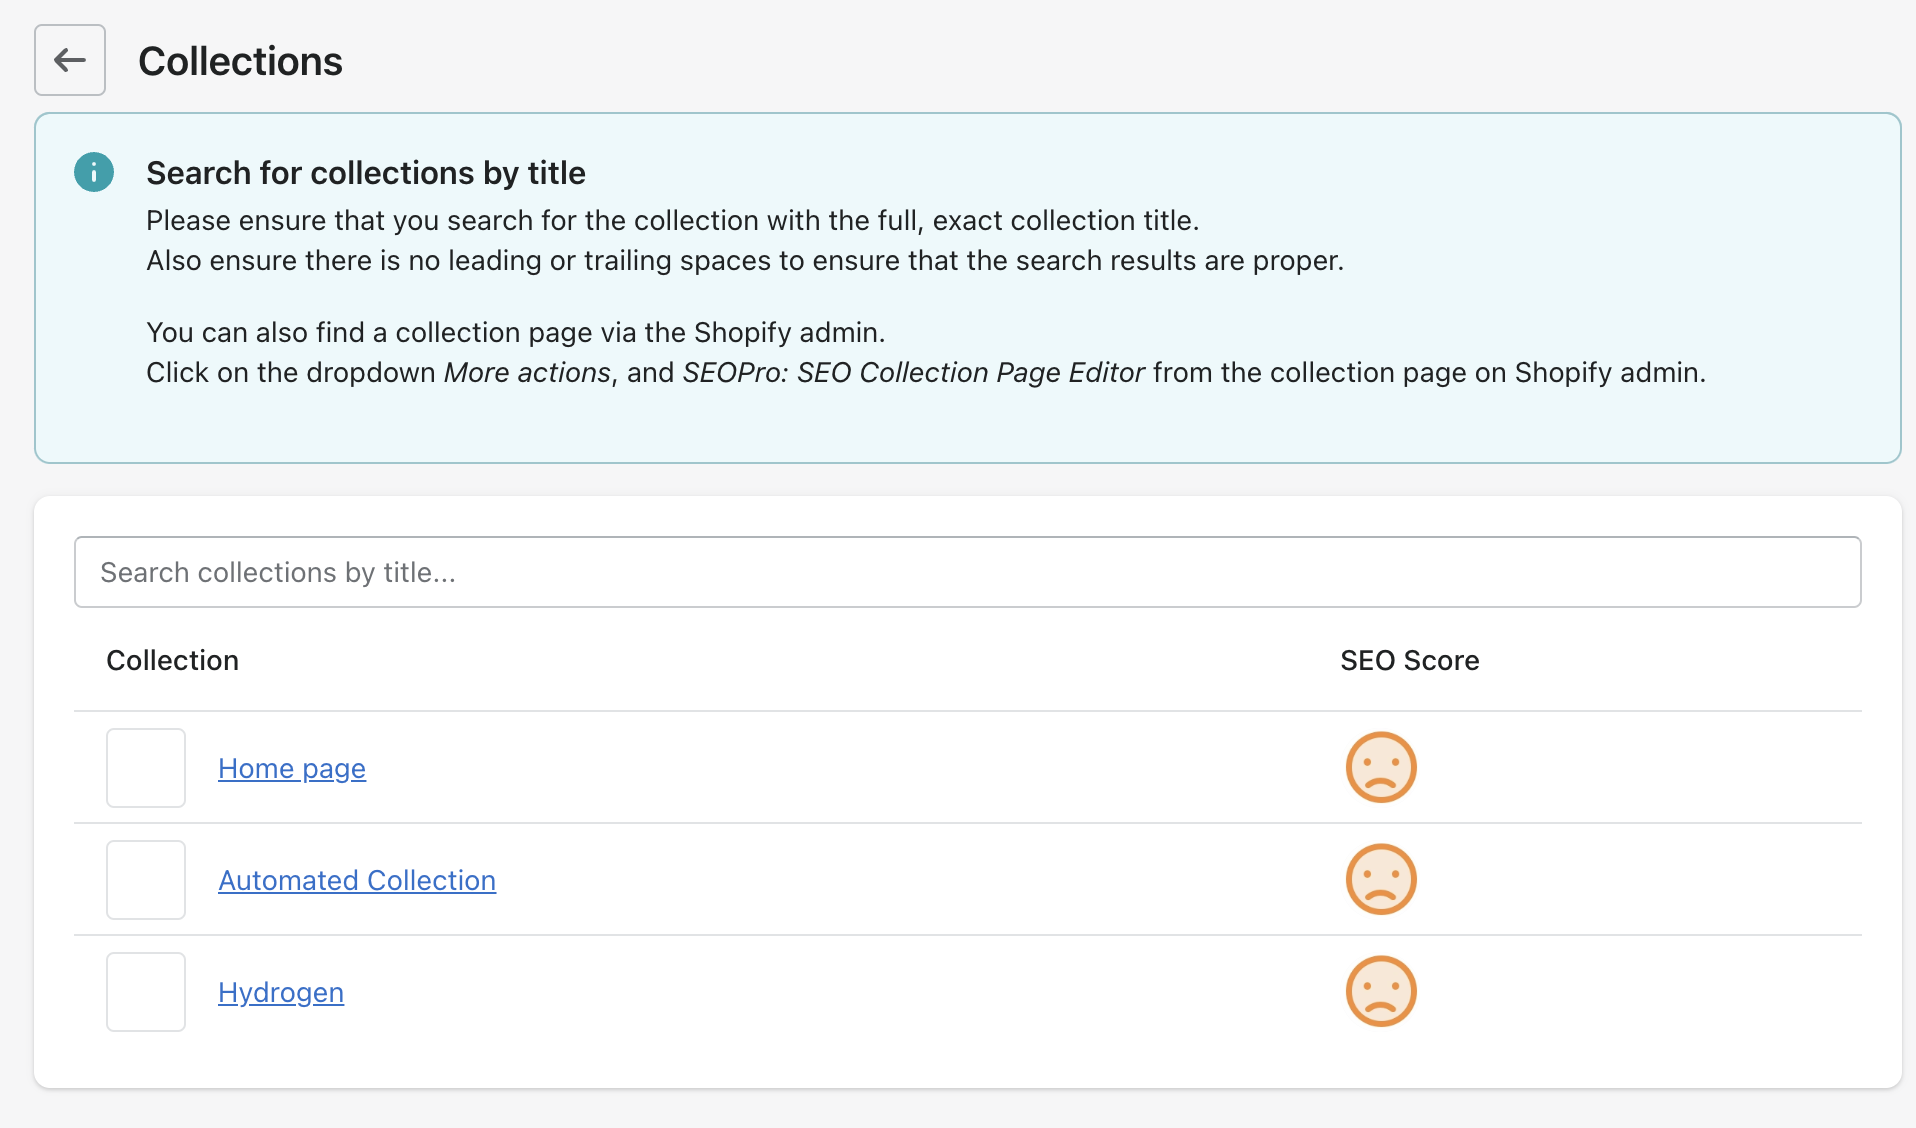Select the Hydrogen collection image placeholder
This screenshot has height=1128, width=1916.
pos(146,992)
